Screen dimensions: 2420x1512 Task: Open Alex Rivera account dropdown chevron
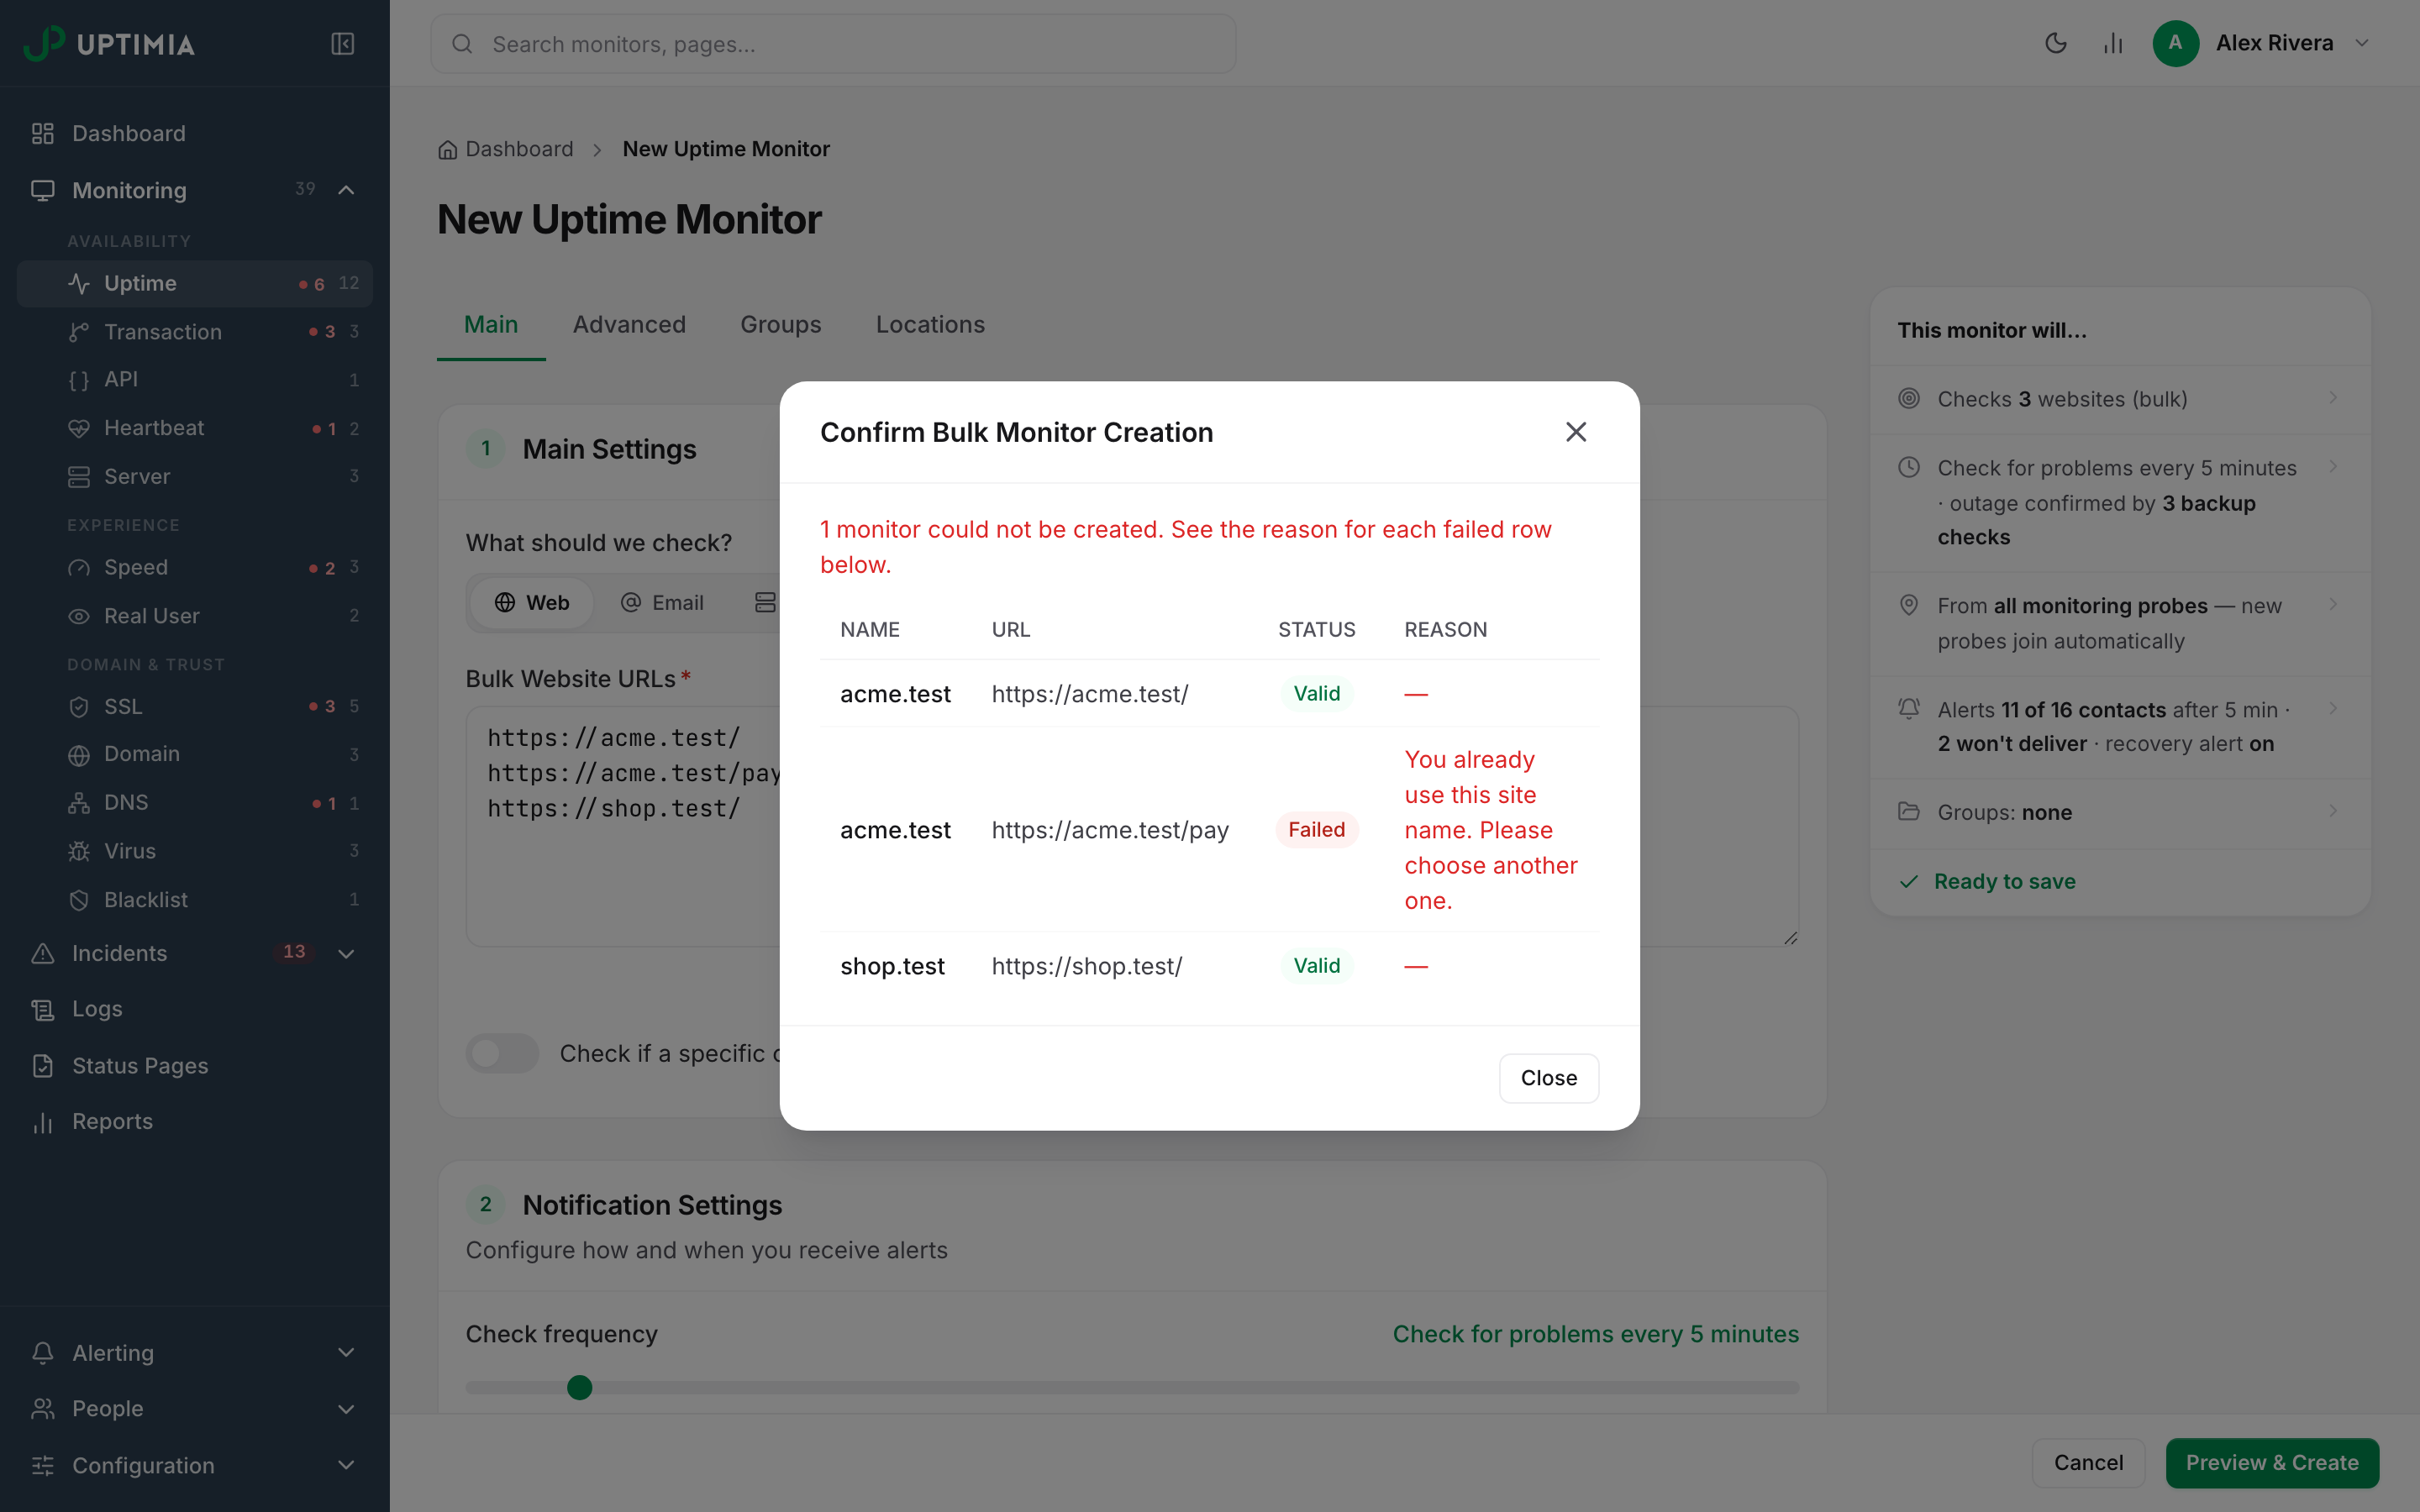2362,43
